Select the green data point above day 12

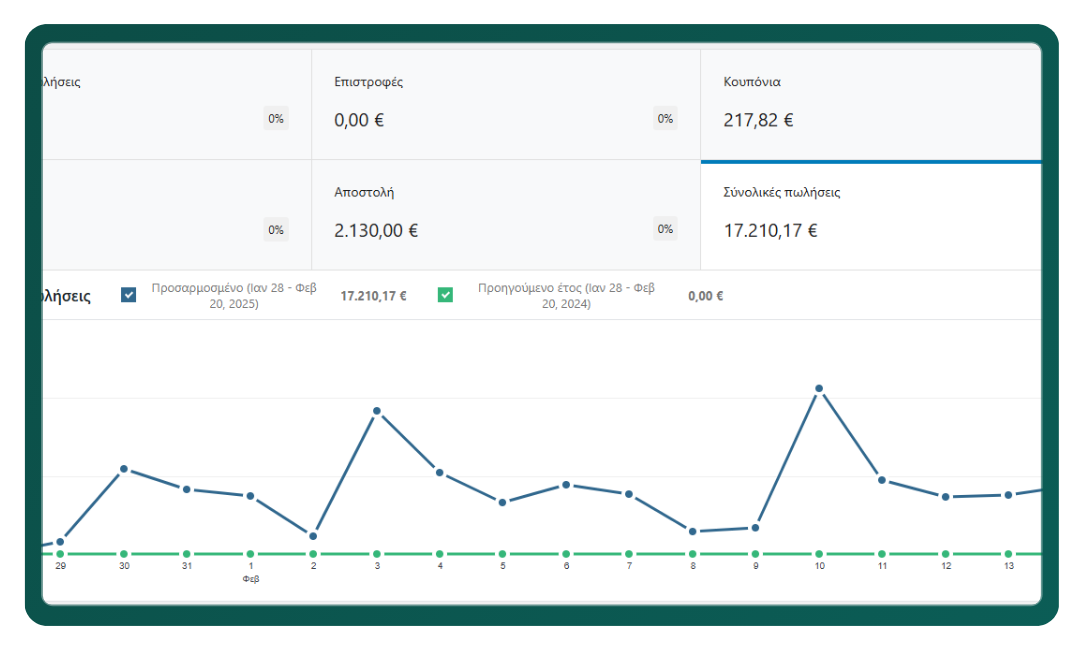(945, 553)
